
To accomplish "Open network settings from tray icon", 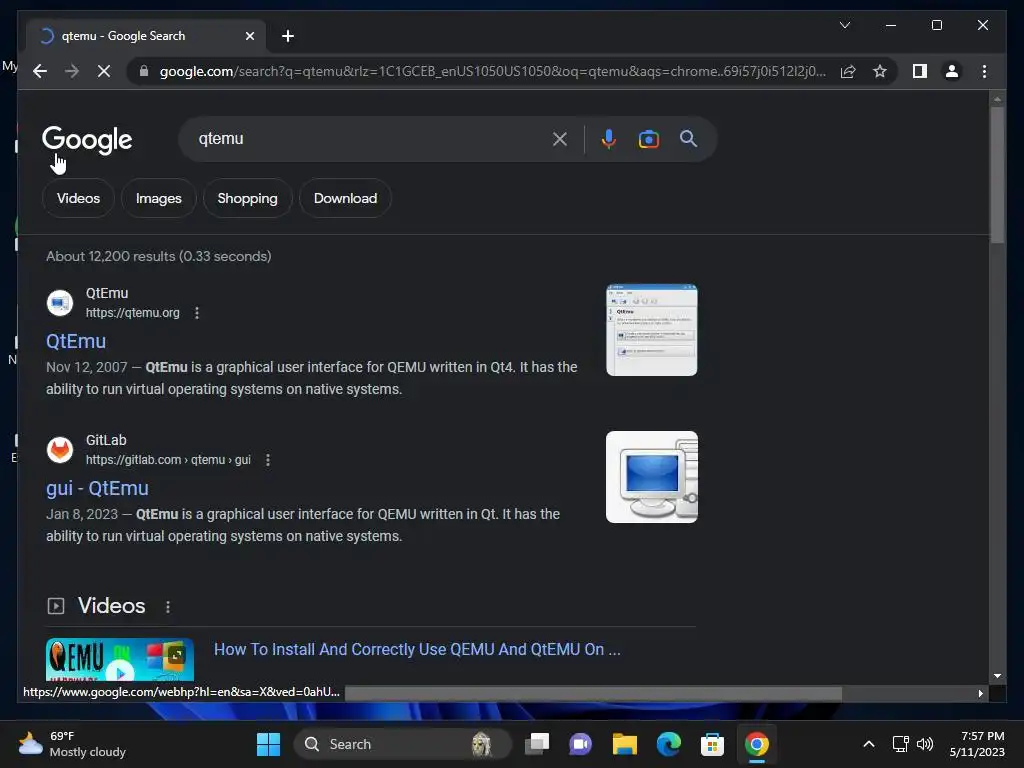I will (901, 744).
